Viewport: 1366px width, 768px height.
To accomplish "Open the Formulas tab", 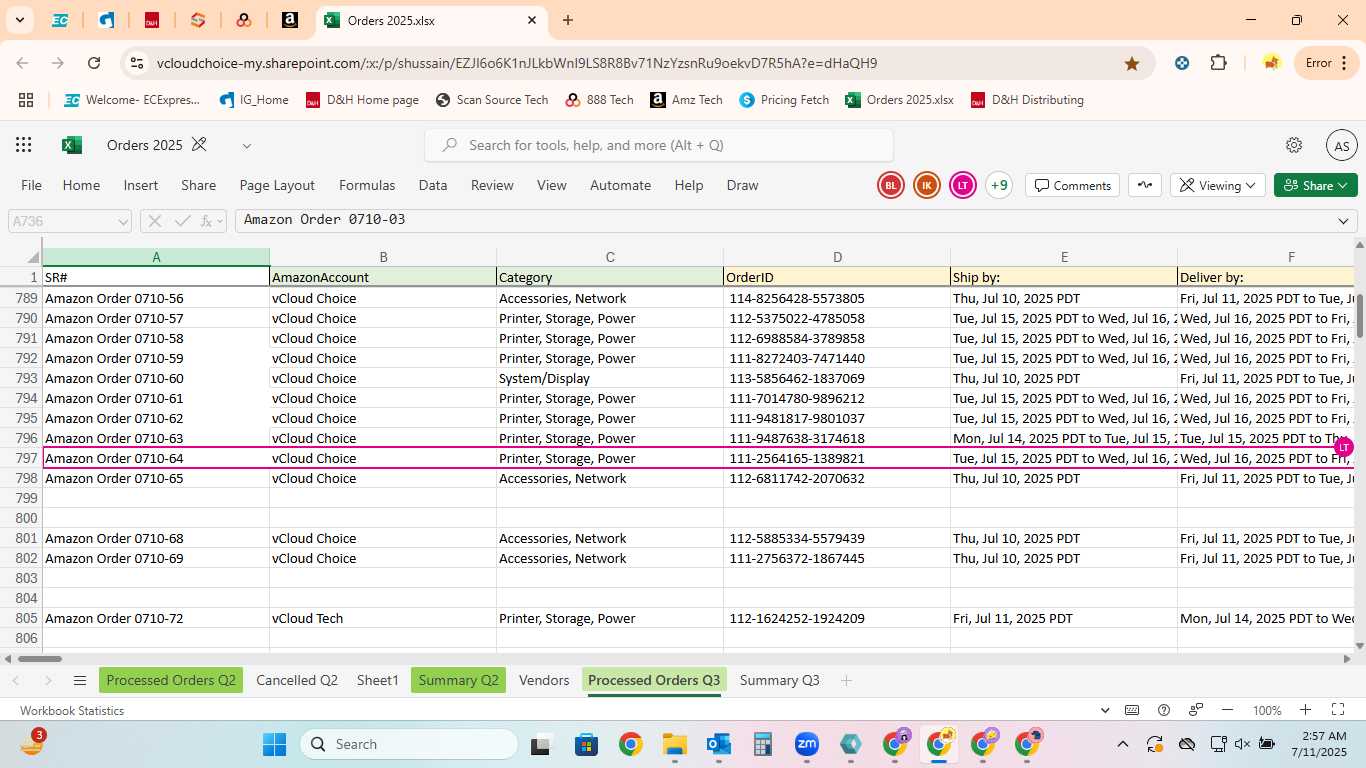I will click(367, 185).
